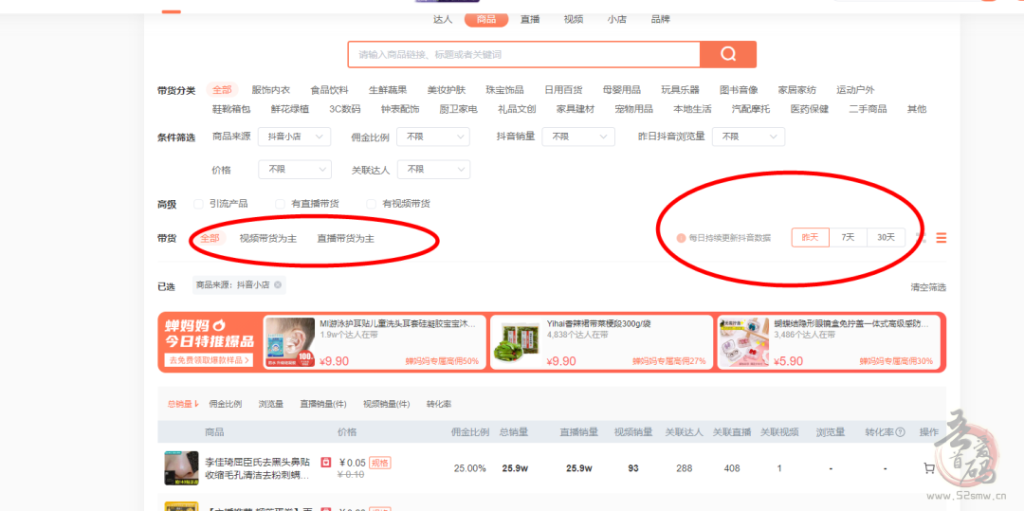Screen dimensions: 1024x511
Task: Open the 佣金比例 dropdown
Action: 433,137
